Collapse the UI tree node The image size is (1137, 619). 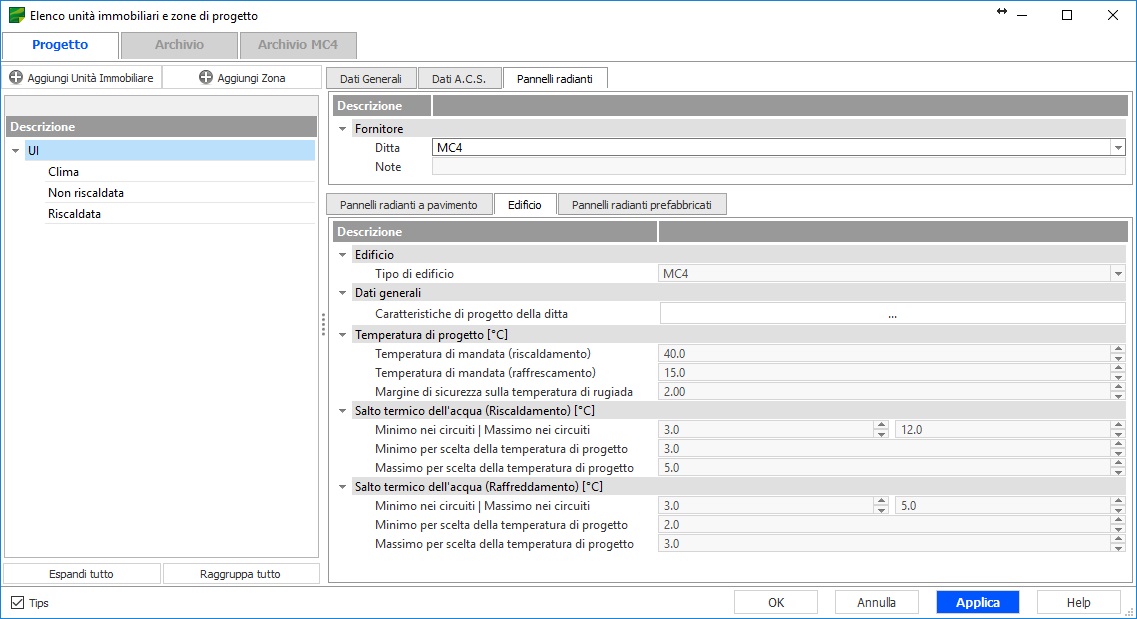(15, 151)
